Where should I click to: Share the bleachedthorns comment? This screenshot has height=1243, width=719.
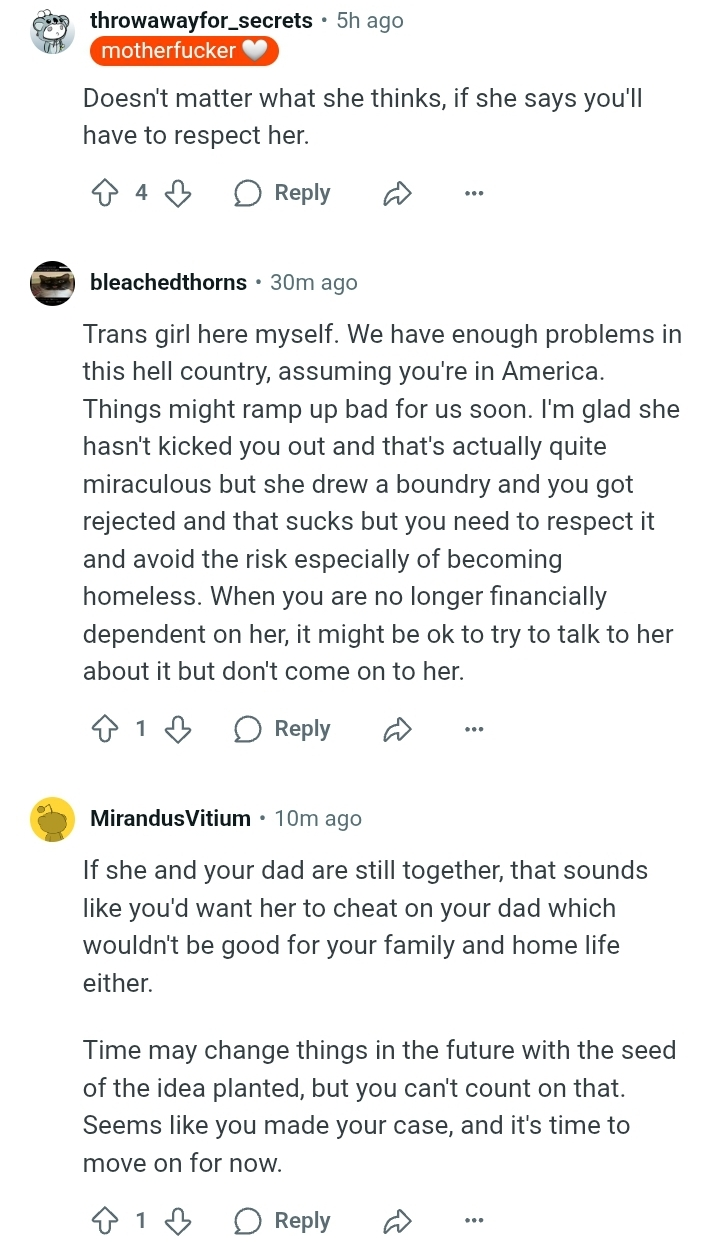coord(397,730)
